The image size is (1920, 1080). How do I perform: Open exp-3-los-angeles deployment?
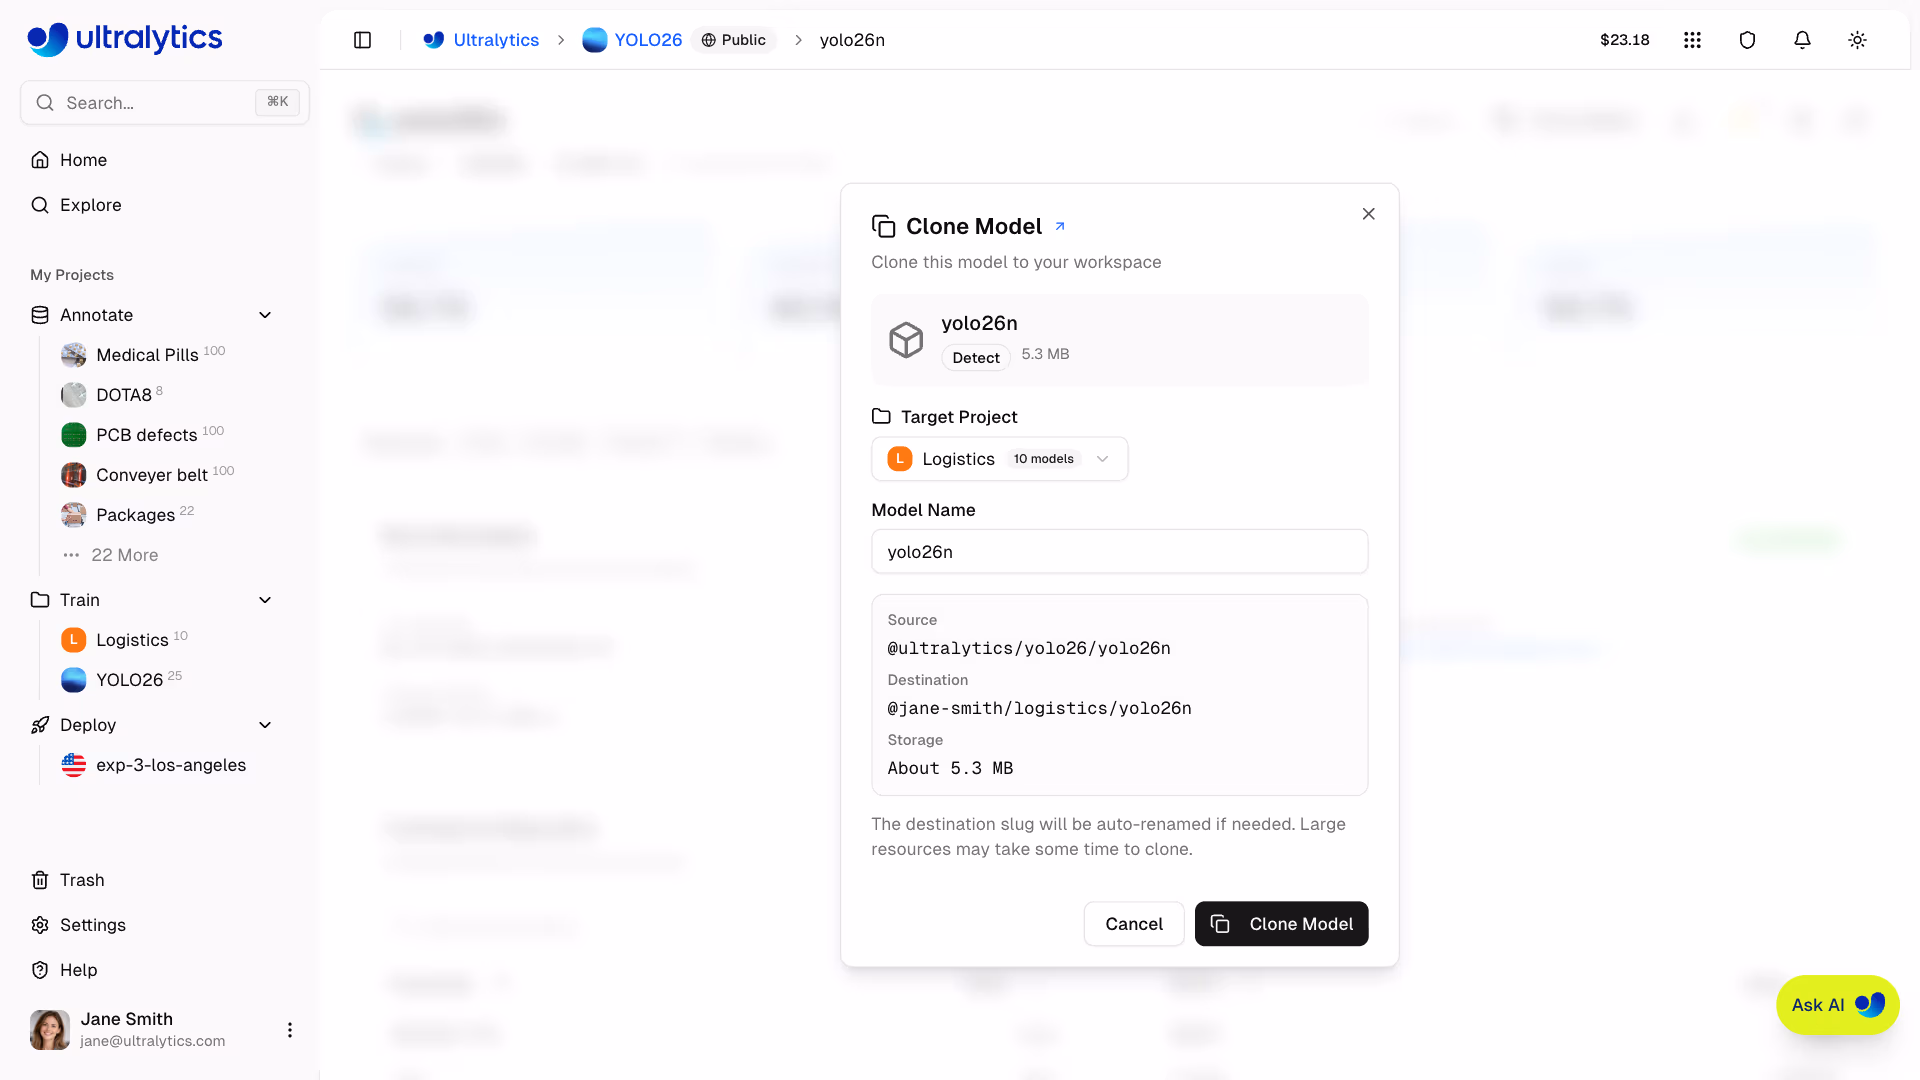(171, 765)
